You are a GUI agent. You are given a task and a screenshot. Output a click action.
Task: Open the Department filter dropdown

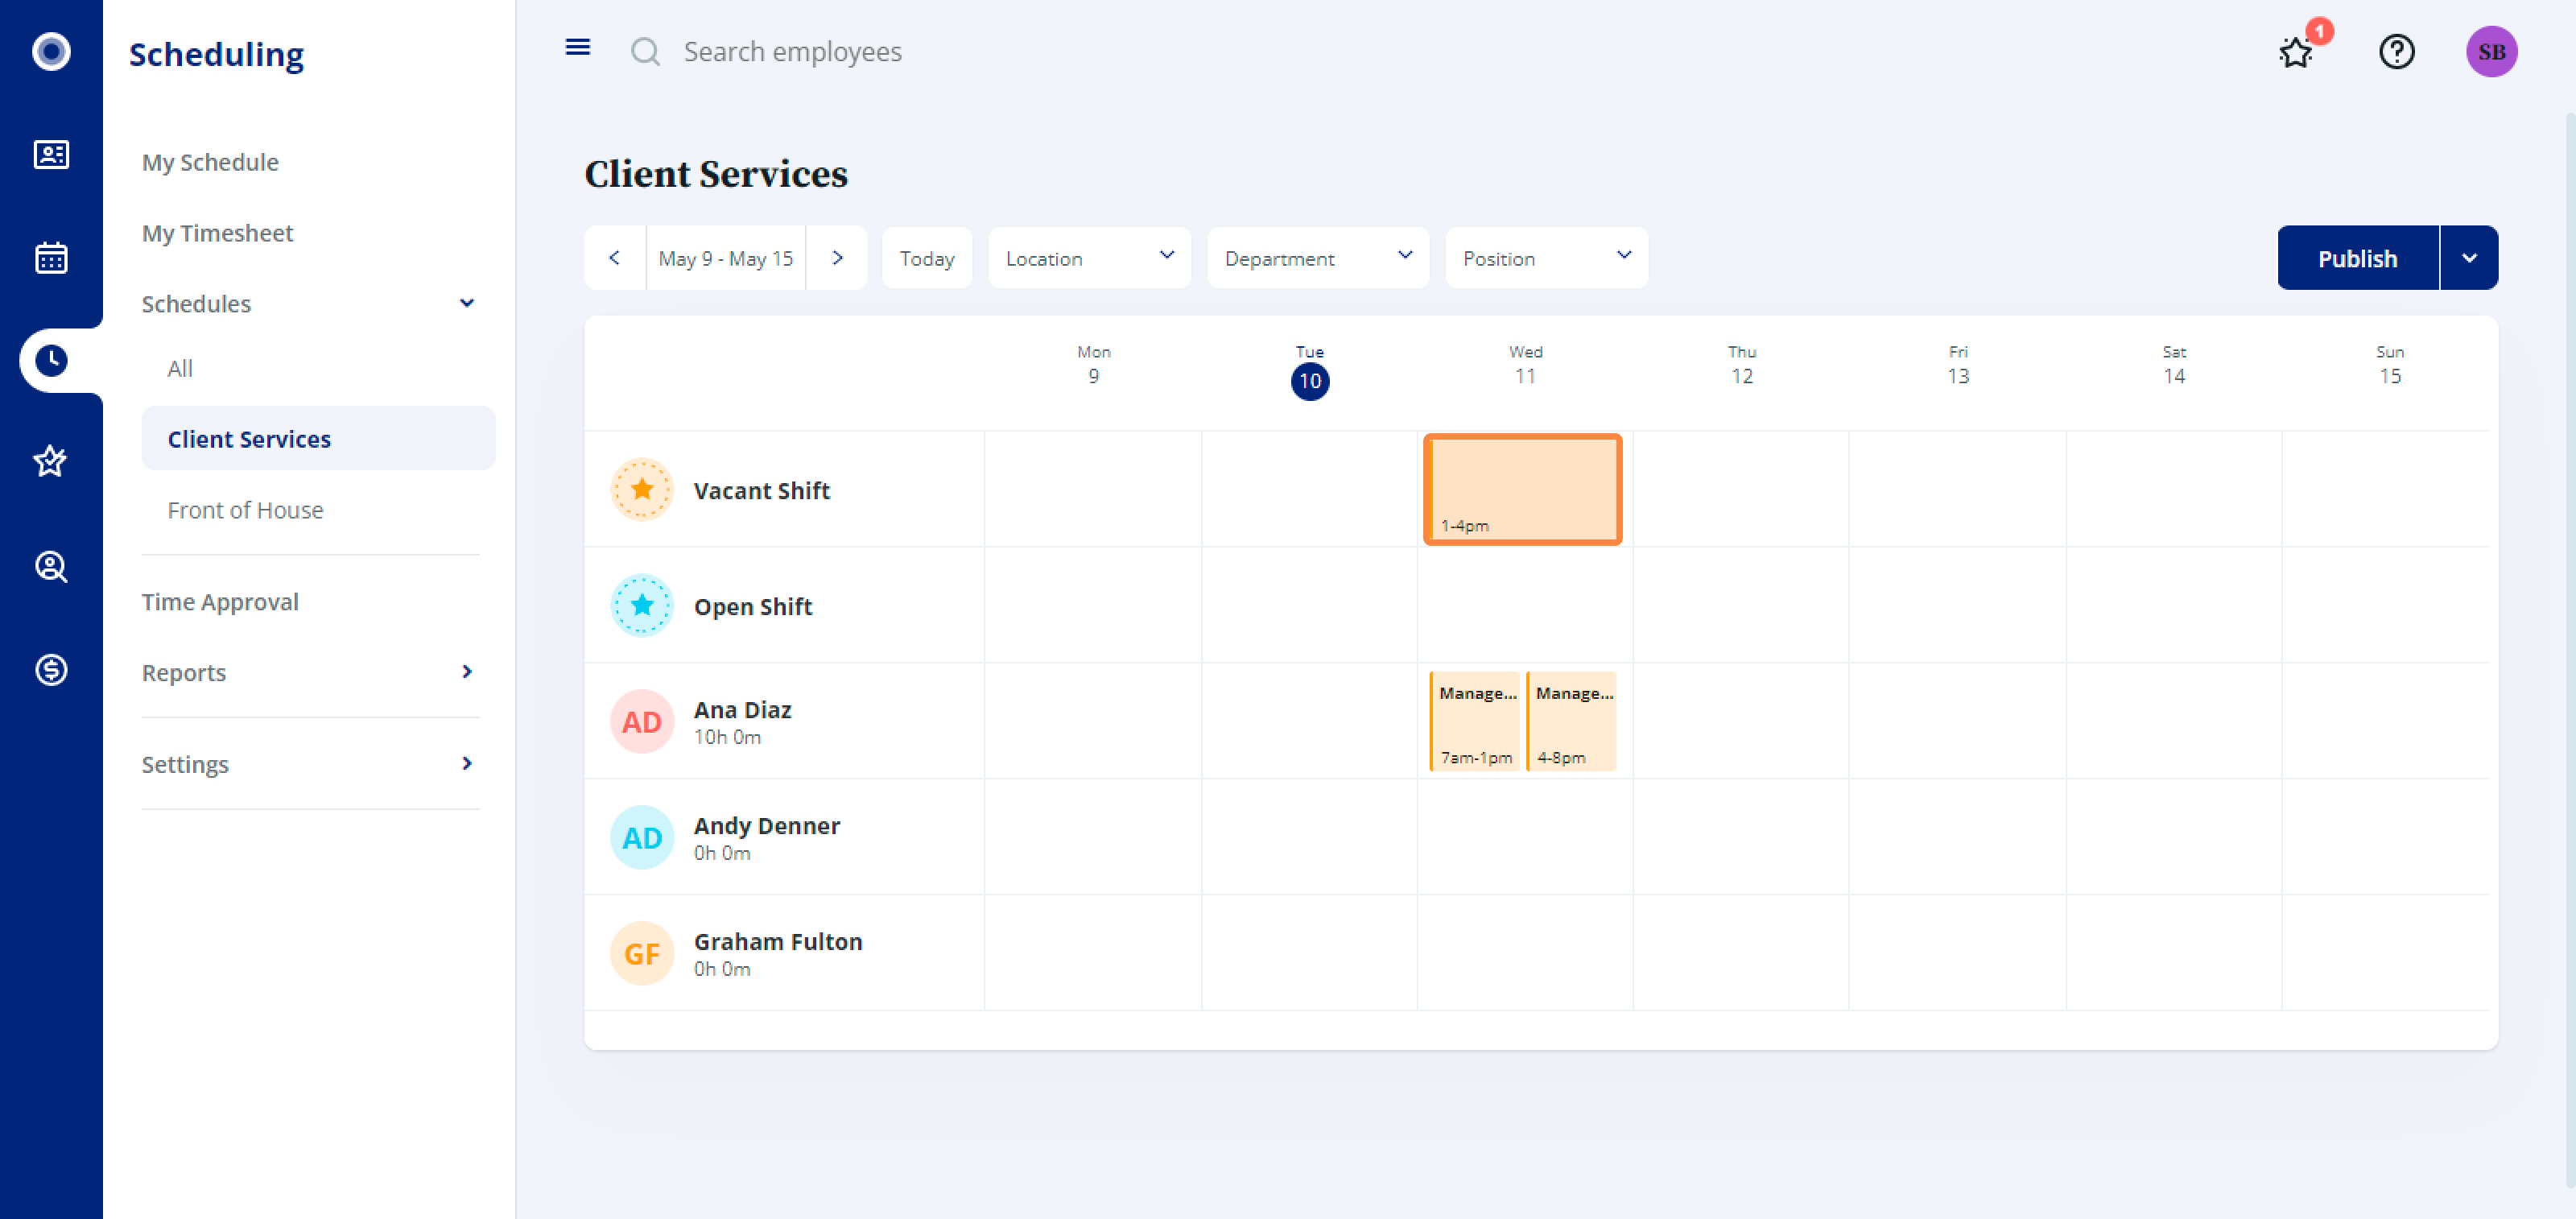coord(1318,258)
